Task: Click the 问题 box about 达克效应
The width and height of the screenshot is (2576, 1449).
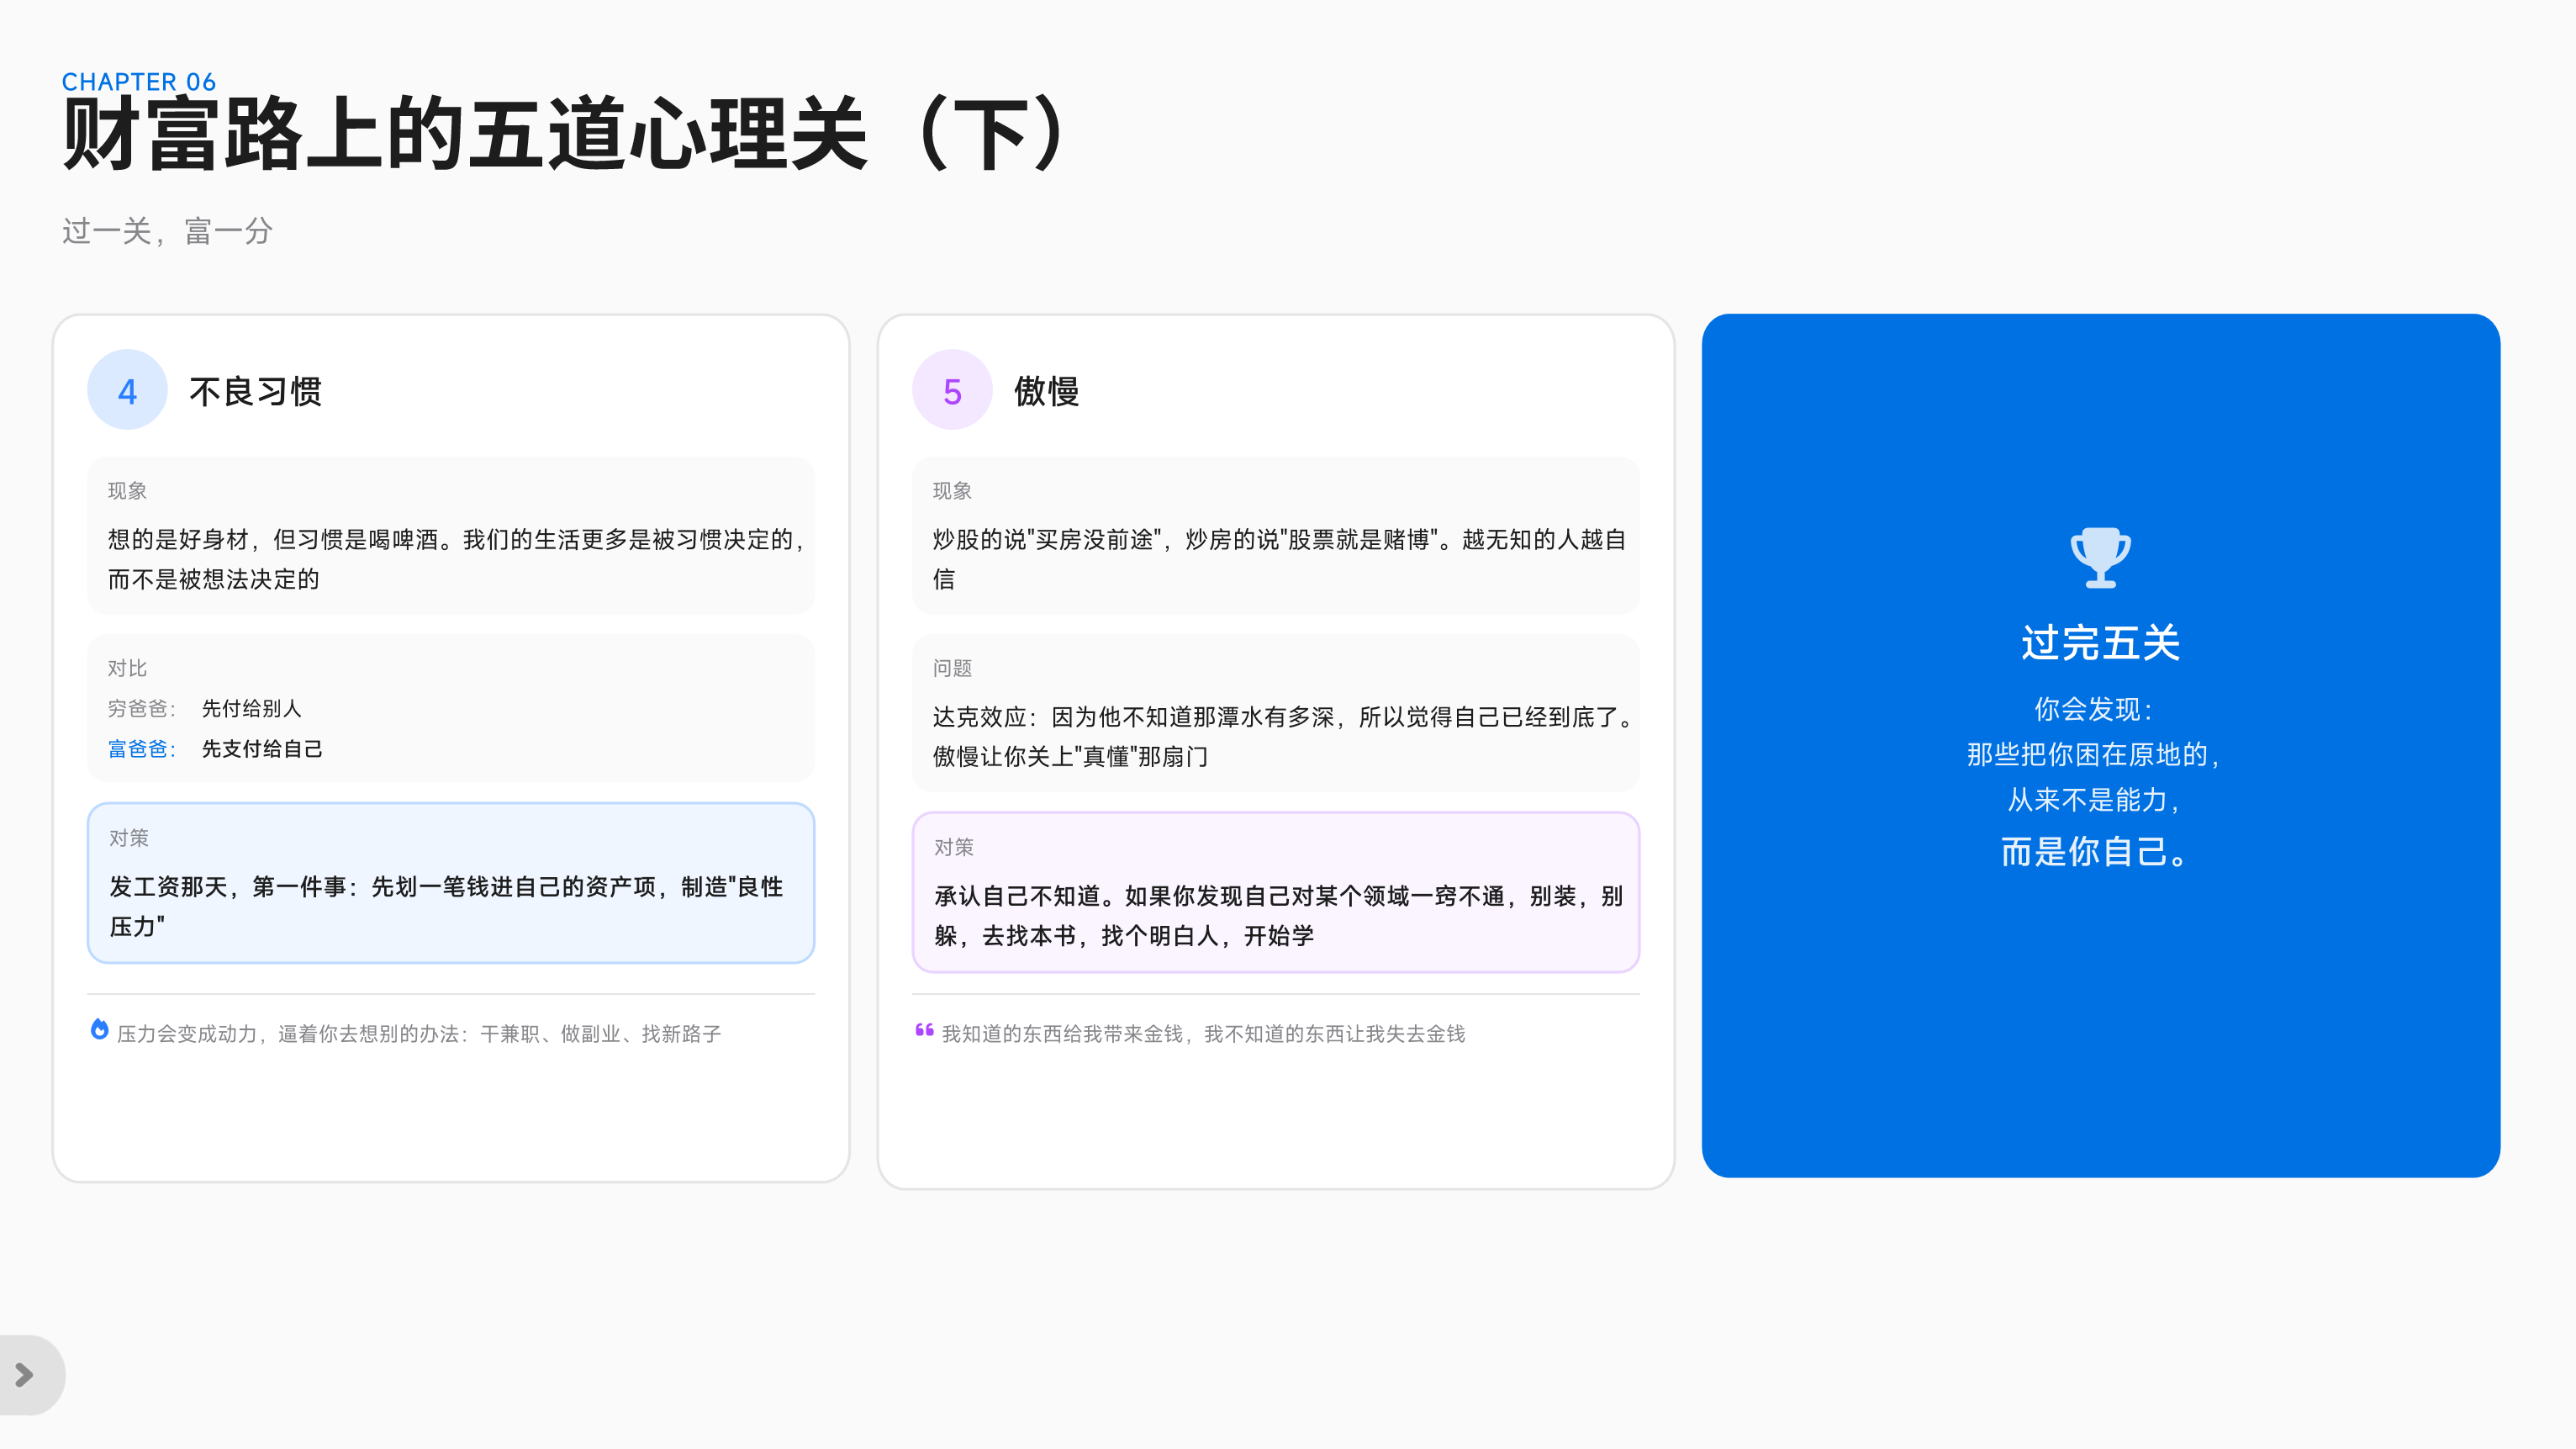Action: 1275,714
